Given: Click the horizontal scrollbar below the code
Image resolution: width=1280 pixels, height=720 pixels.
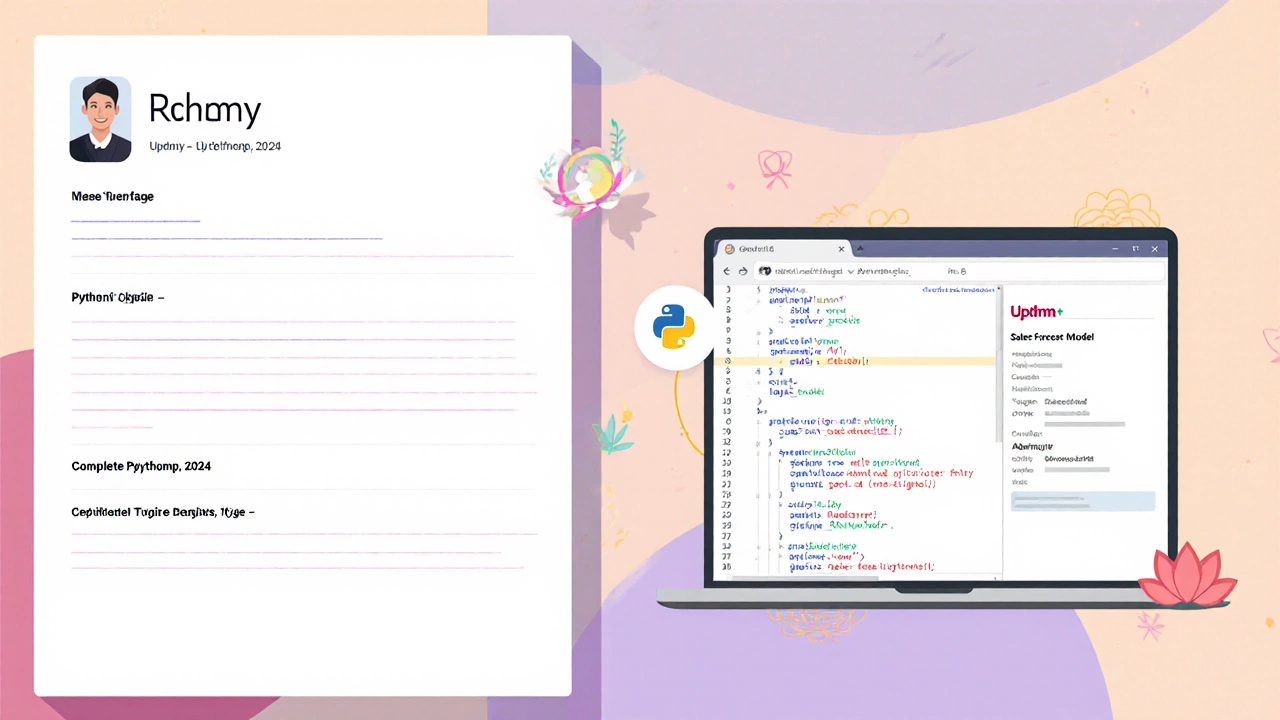Looking at the screenshot, I should [860, 577].
